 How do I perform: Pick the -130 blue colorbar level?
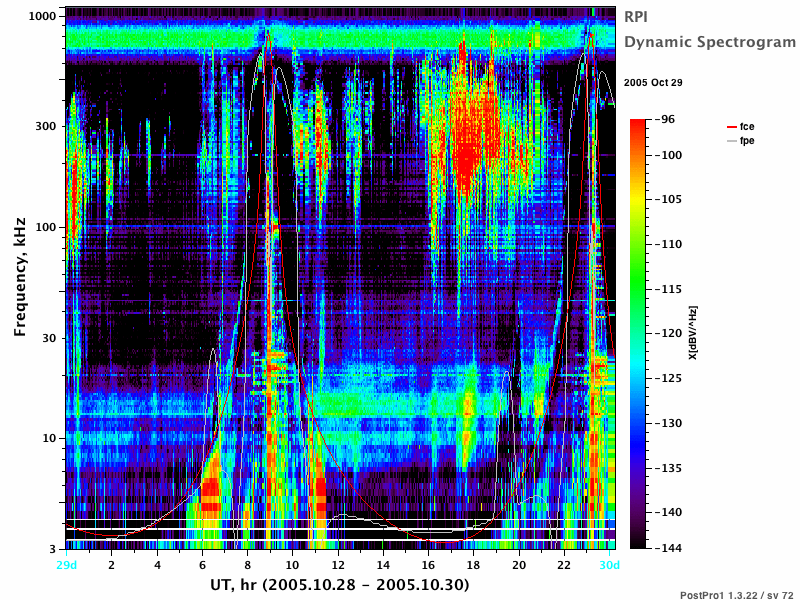[668, 423]
